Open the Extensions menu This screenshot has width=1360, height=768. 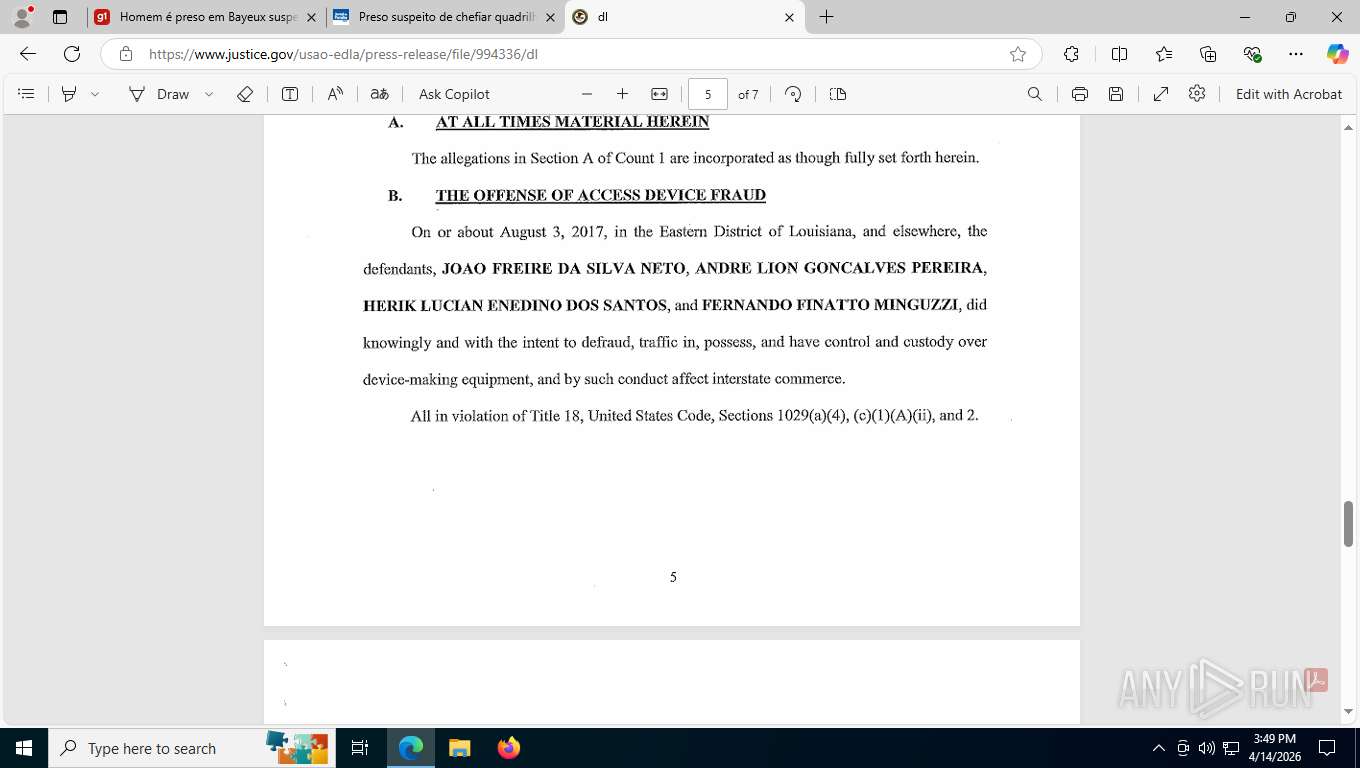tap(1071, 54)
